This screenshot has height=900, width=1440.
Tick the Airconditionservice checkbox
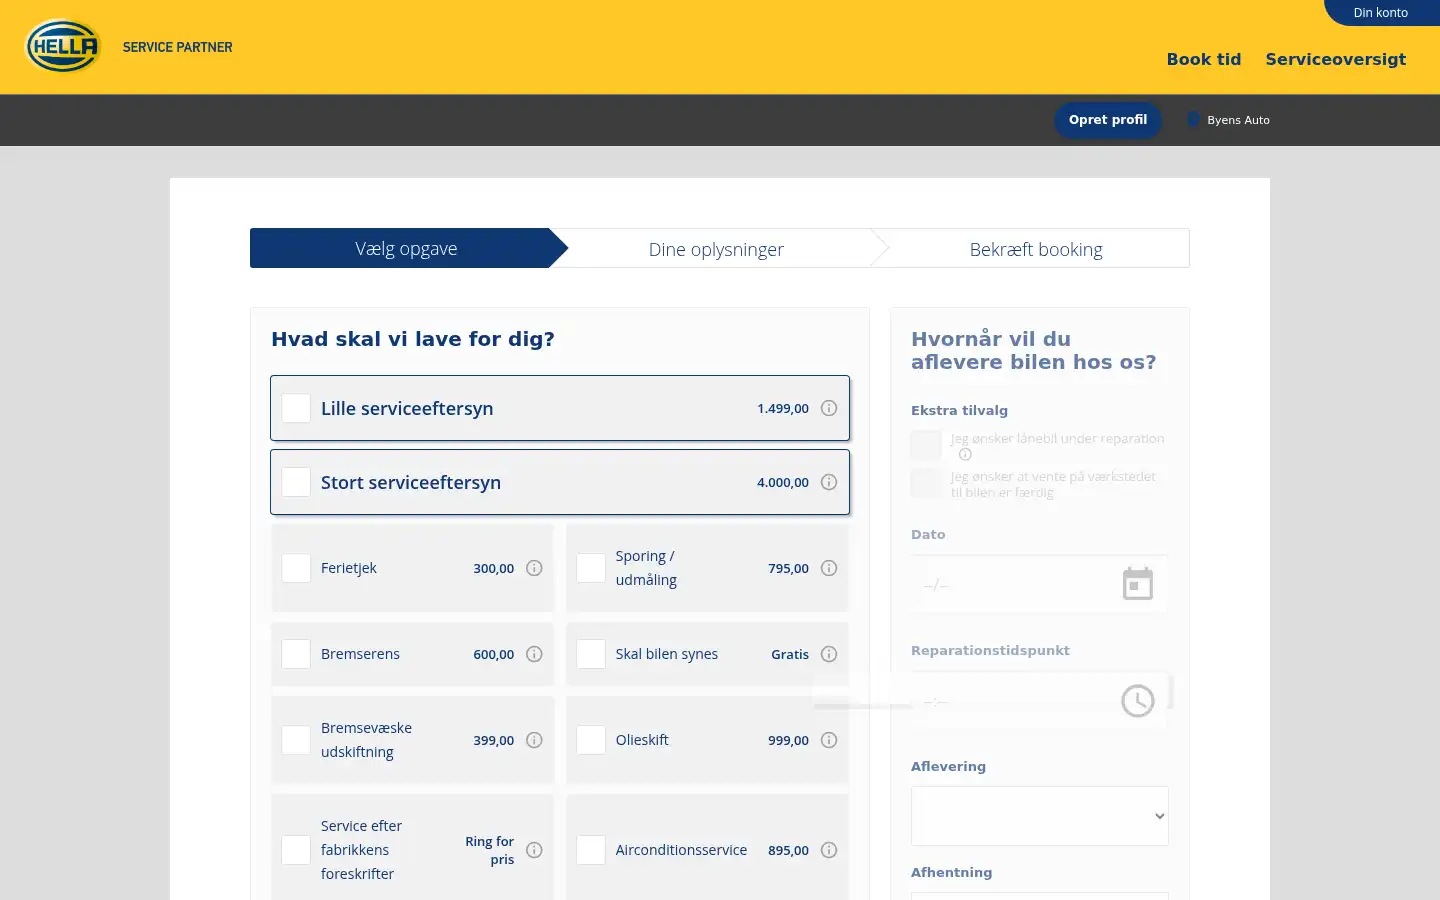(x=591, y=850)
